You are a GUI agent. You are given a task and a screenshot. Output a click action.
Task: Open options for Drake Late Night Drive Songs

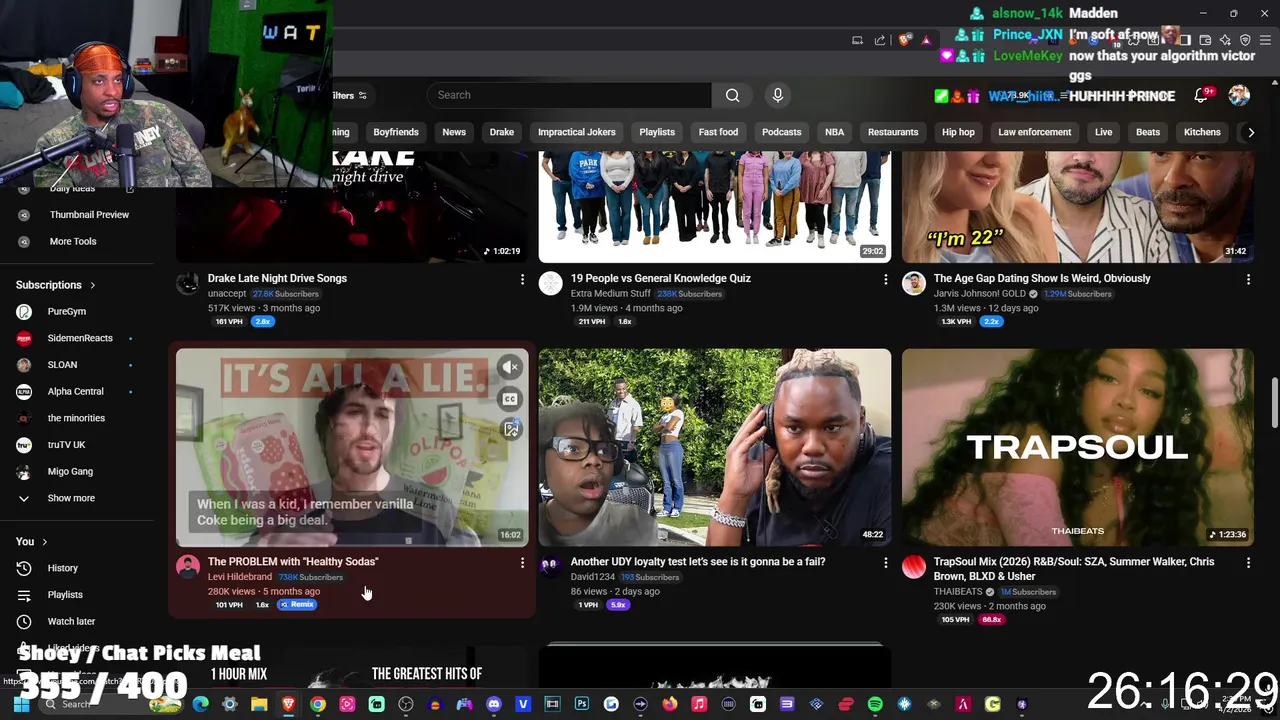click(522, 280)
